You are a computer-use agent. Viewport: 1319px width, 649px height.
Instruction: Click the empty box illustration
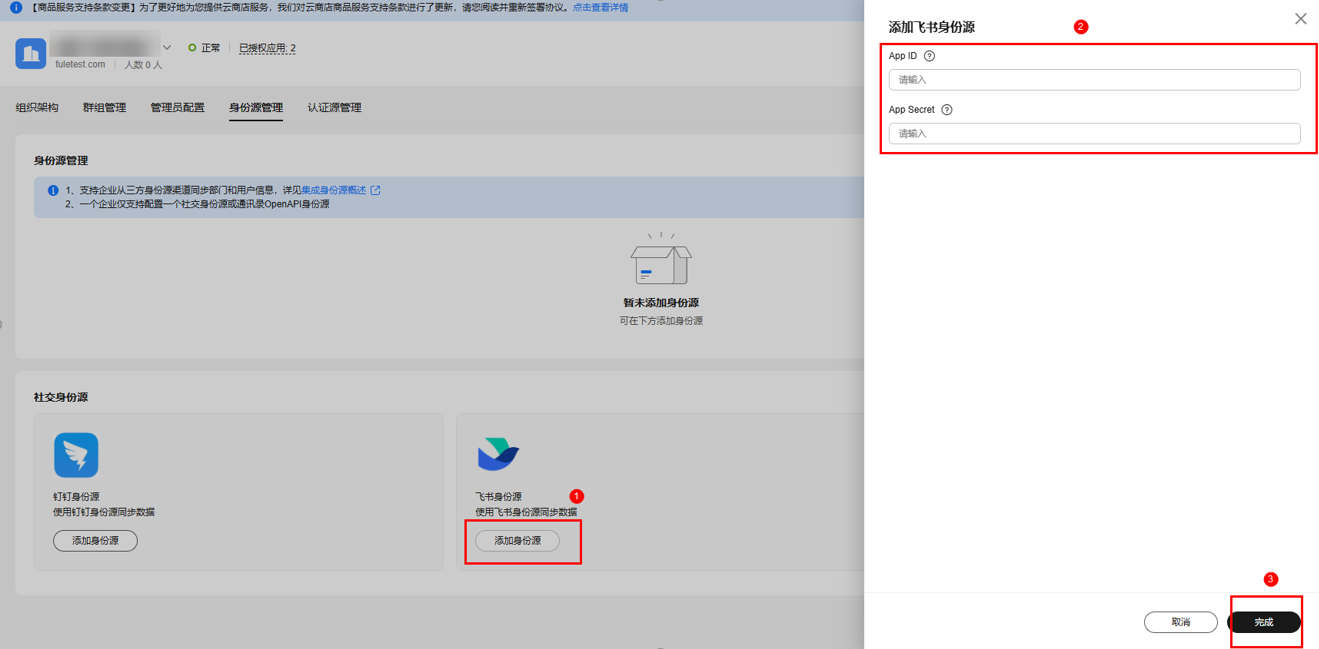click(x=660, y=262)
